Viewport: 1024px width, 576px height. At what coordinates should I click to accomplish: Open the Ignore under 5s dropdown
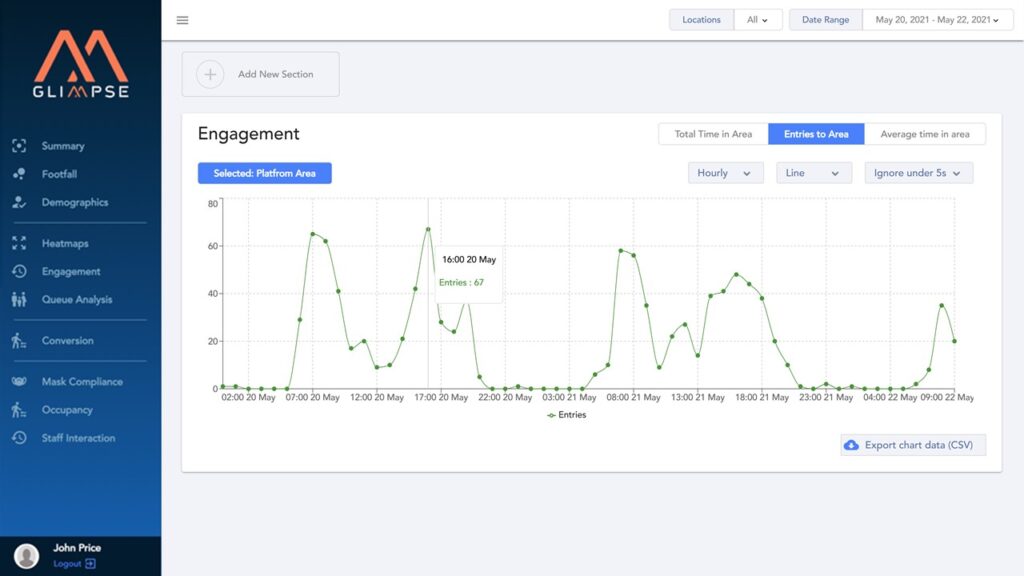(x=918, y=173)
